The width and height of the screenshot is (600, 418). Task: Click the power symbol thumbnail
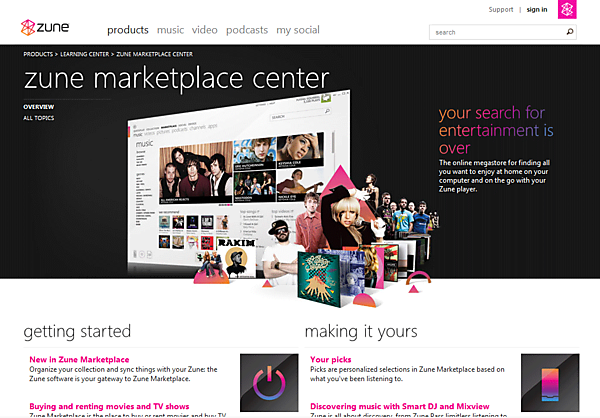(269, 382)
